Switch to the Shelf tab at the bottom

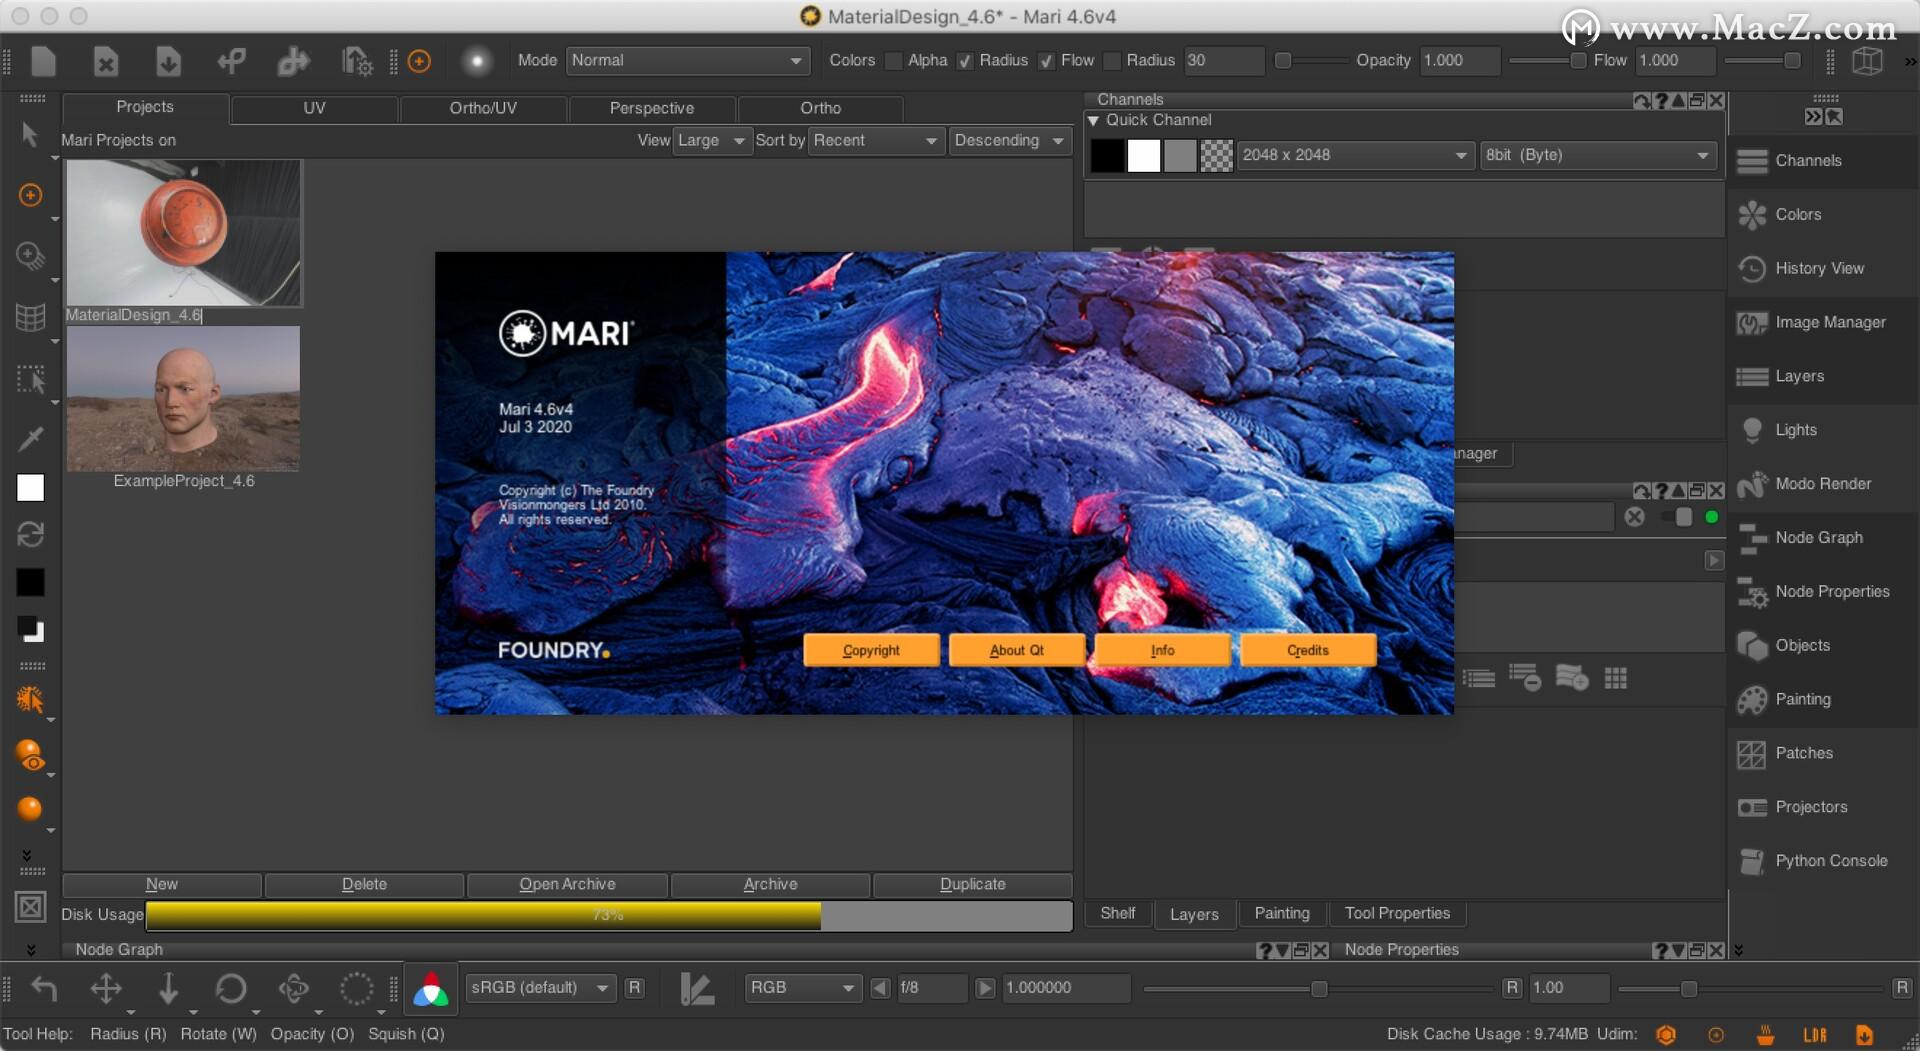pos(1117,913)
